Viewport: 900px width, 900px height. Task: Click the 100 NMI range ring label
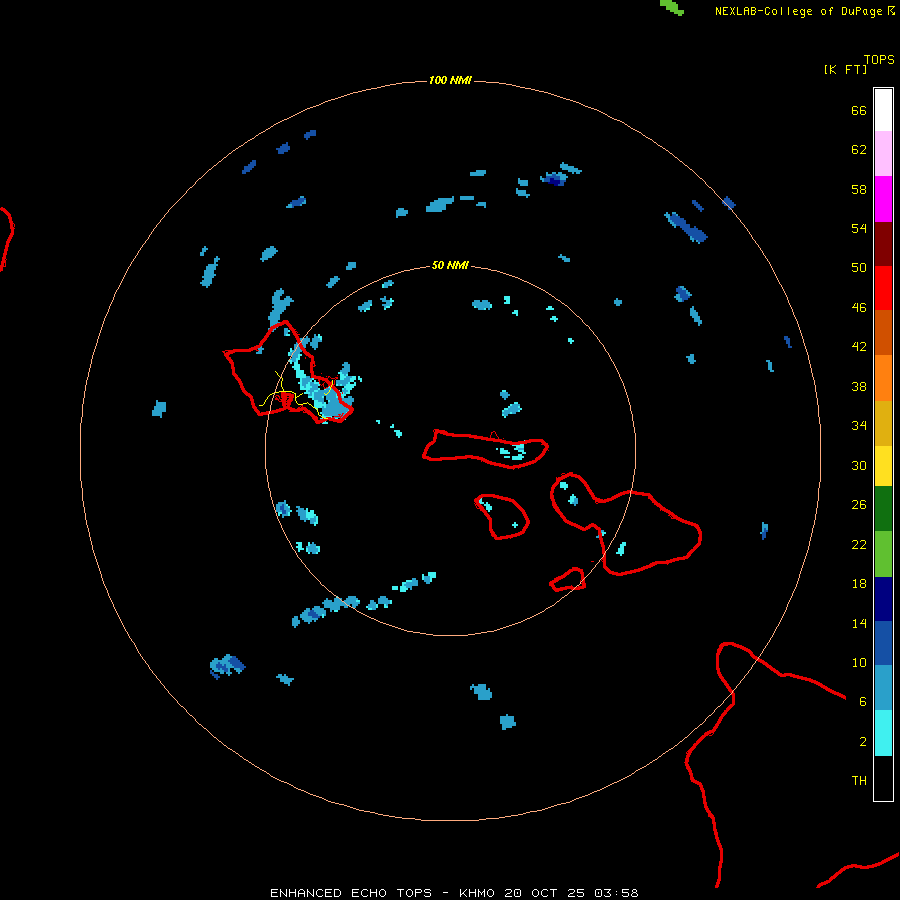point(450,80)
